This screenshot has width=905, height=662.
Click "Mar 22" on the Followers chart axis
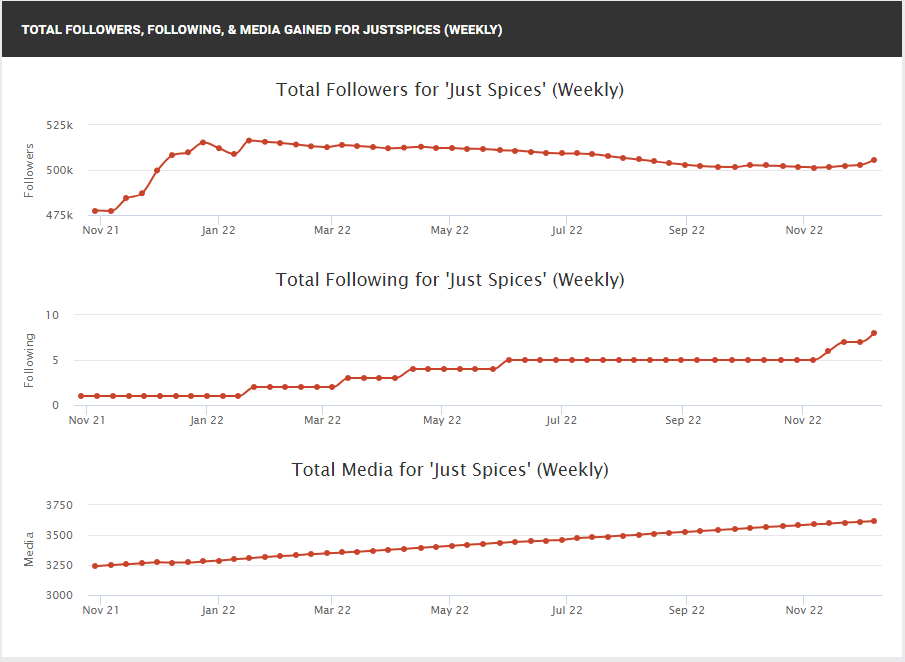332,230
